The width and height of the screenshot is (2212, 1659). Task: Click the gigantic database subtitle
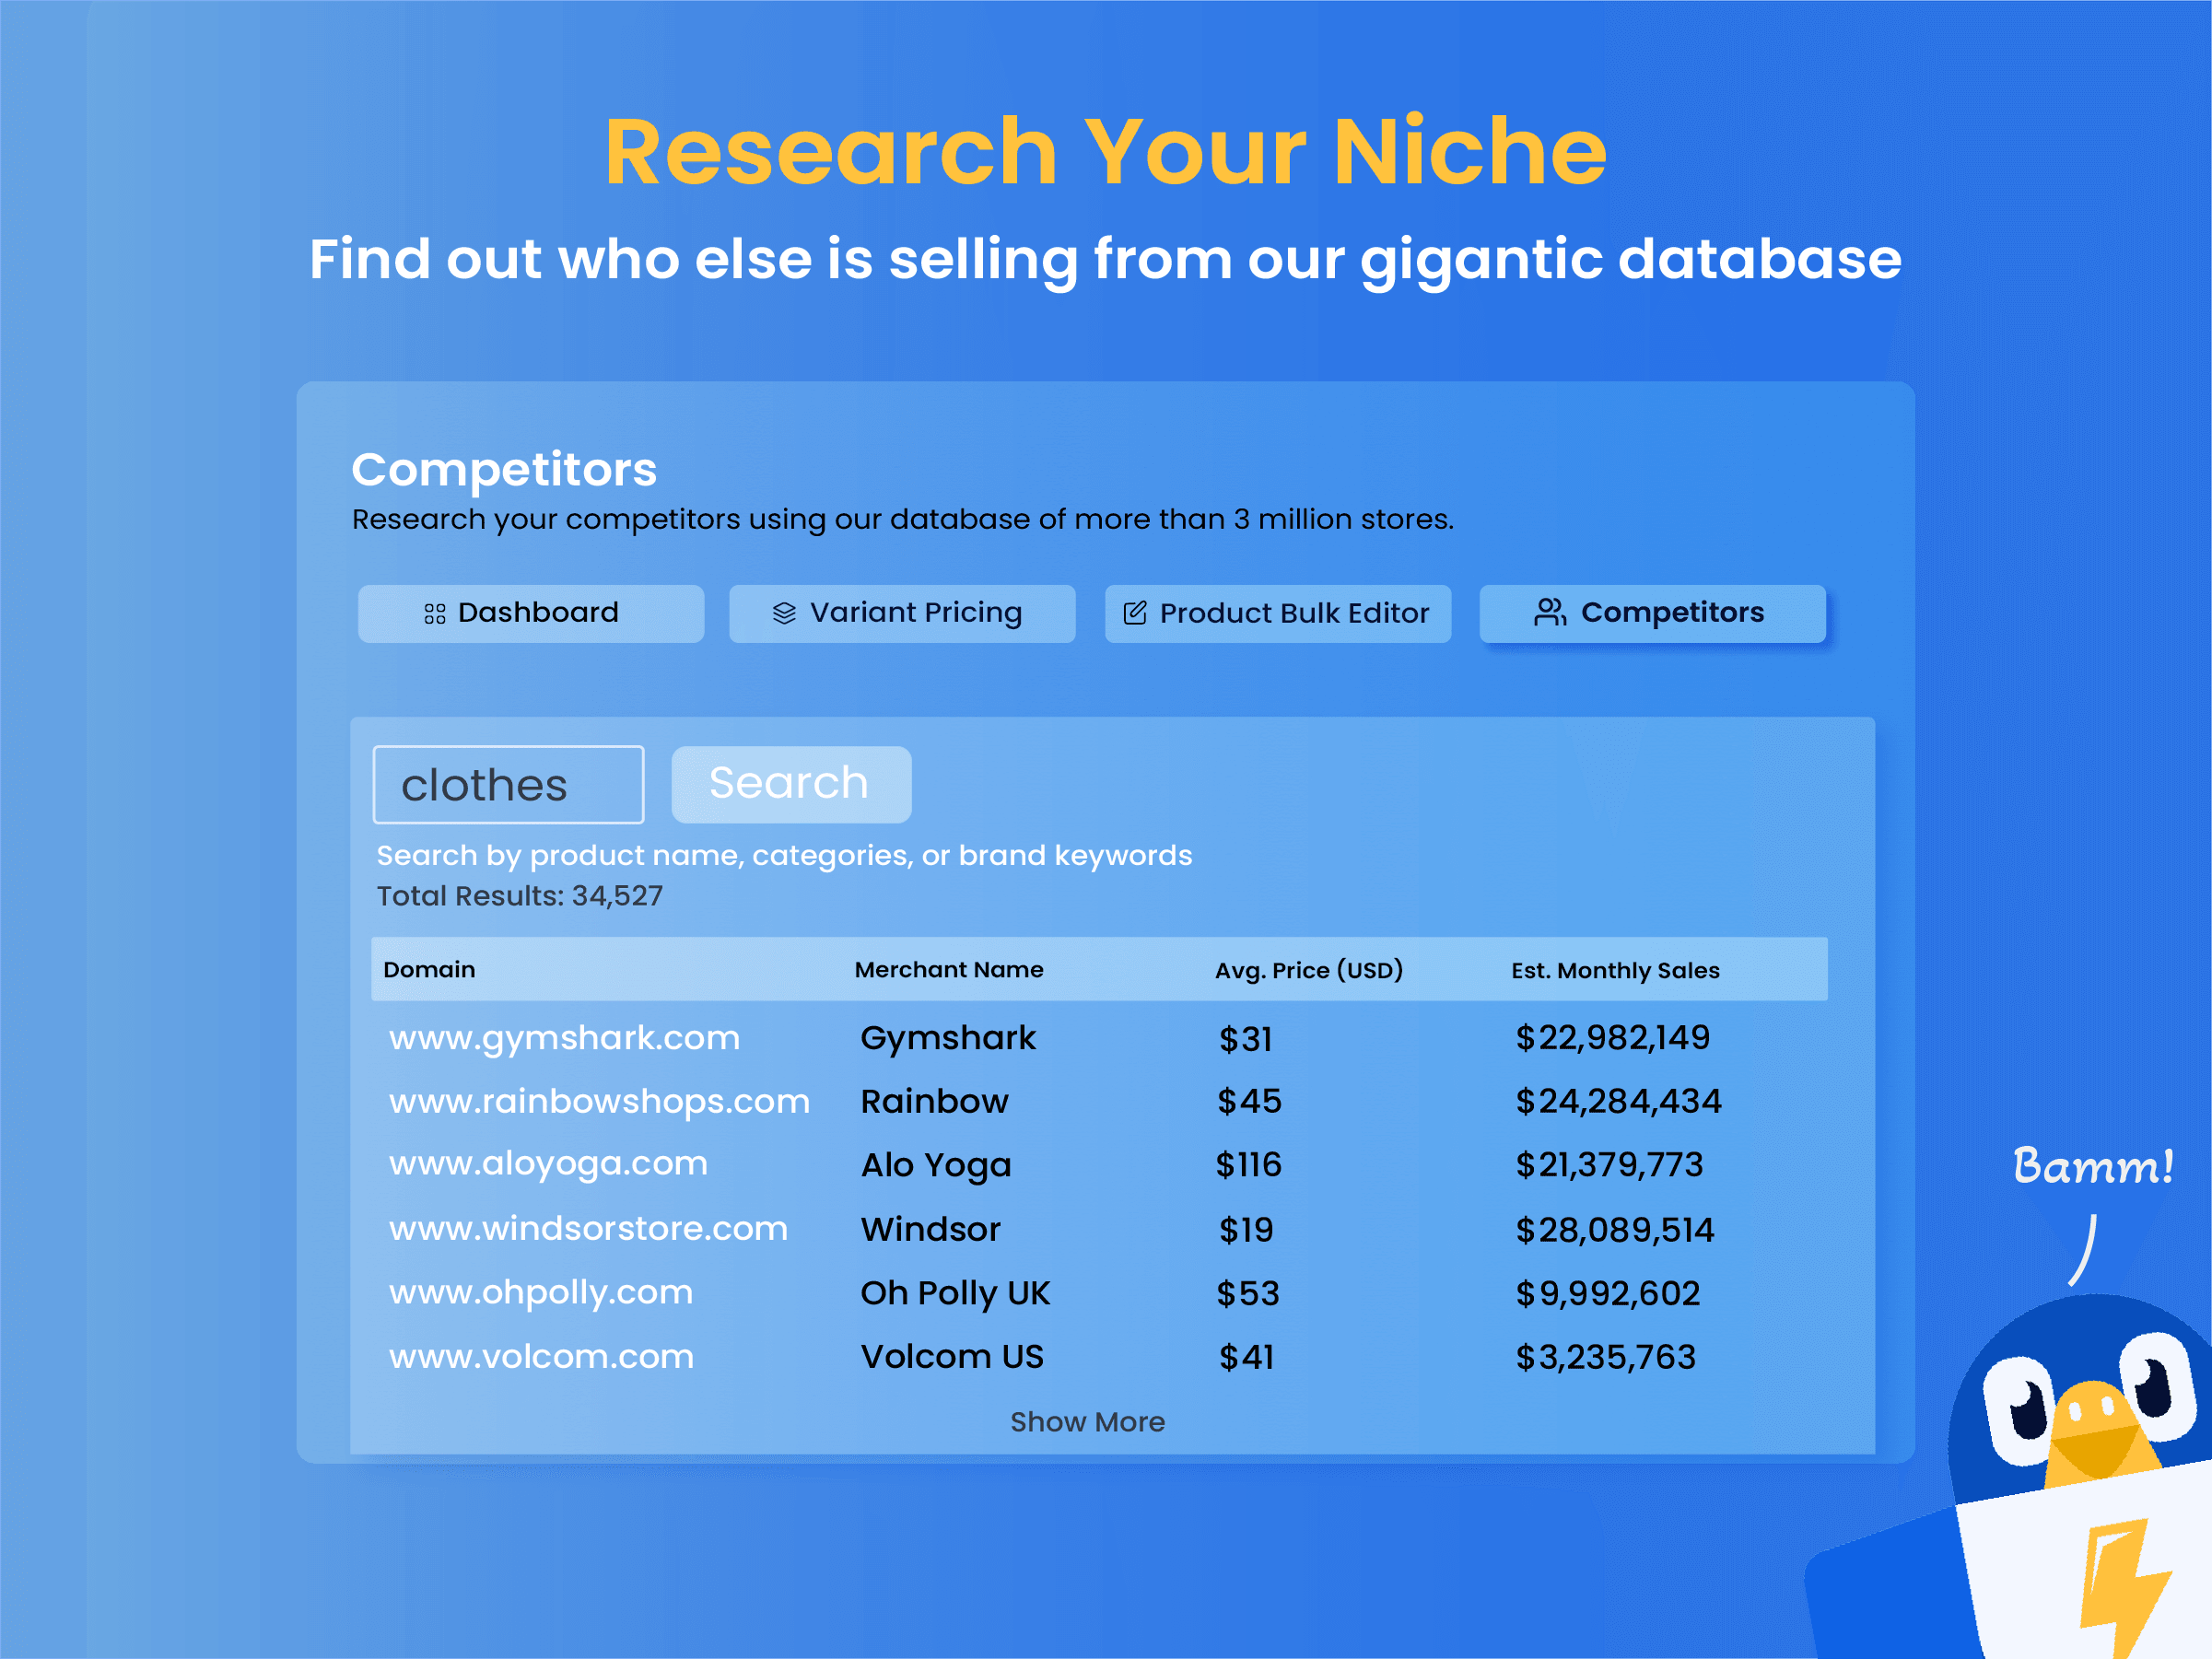1105,260
